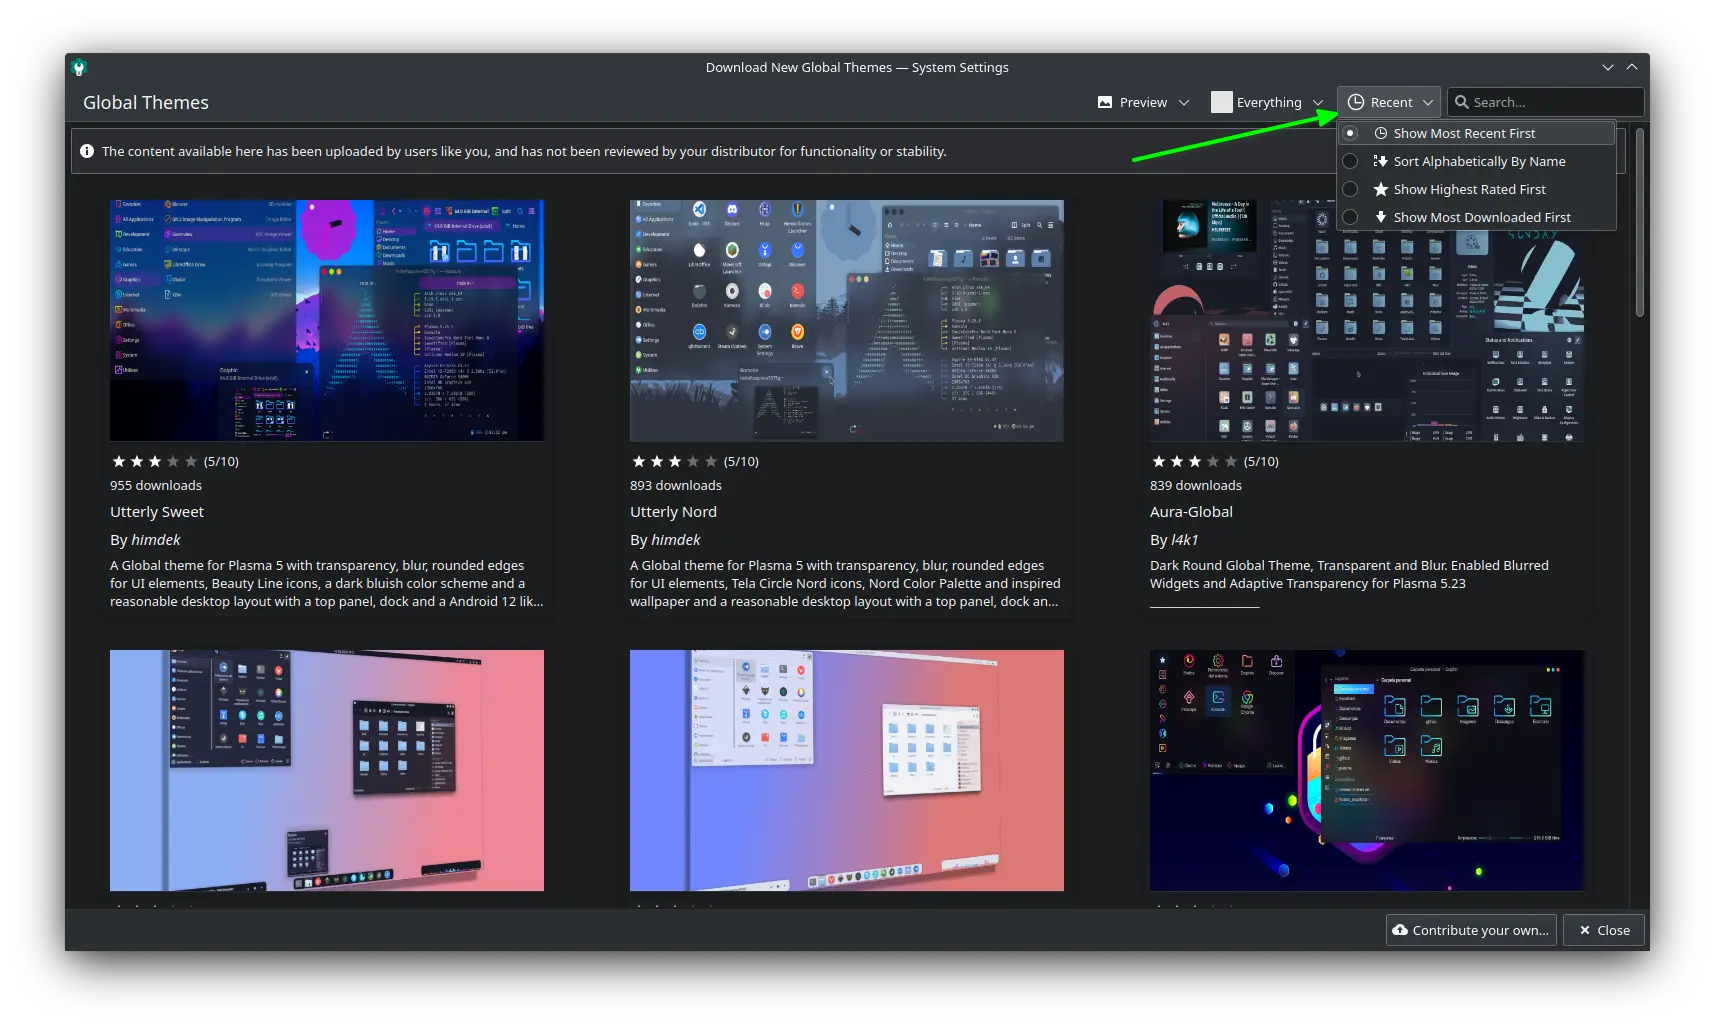Open the dark gradient theme thumbnail in second row
This screenshot has height=1028, width=1715.
pyautogui.click(x=327, y=770)
